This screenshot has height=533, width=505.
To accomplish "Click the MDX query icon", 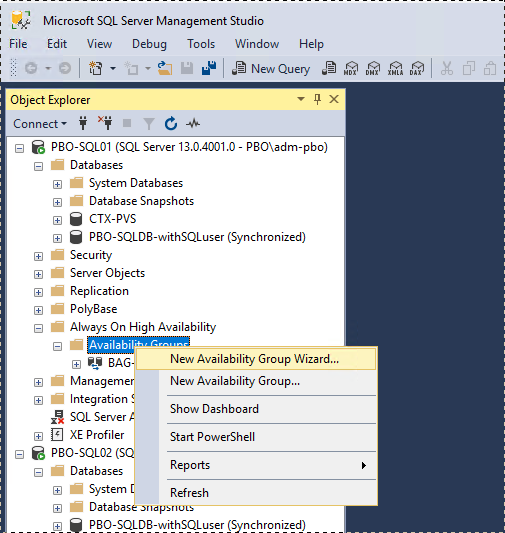I will coord(351,68).
